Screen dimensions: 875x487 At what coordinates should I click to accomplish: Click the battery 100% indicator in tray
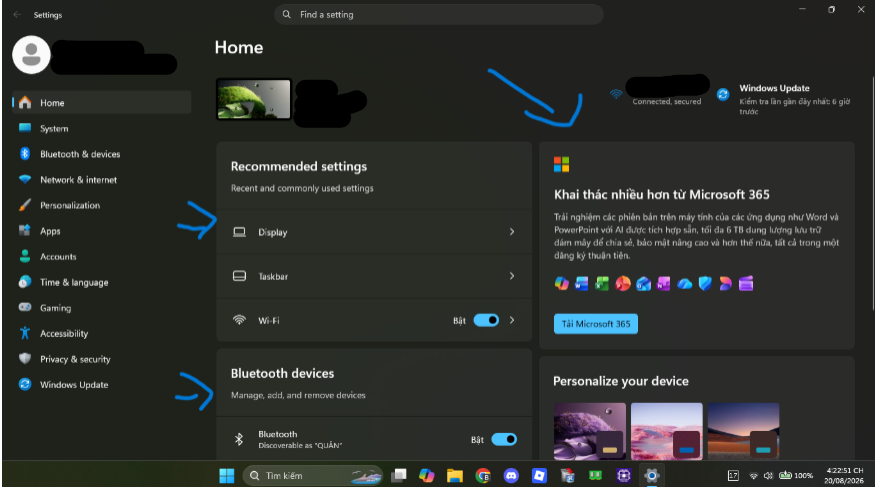[796, 475]
